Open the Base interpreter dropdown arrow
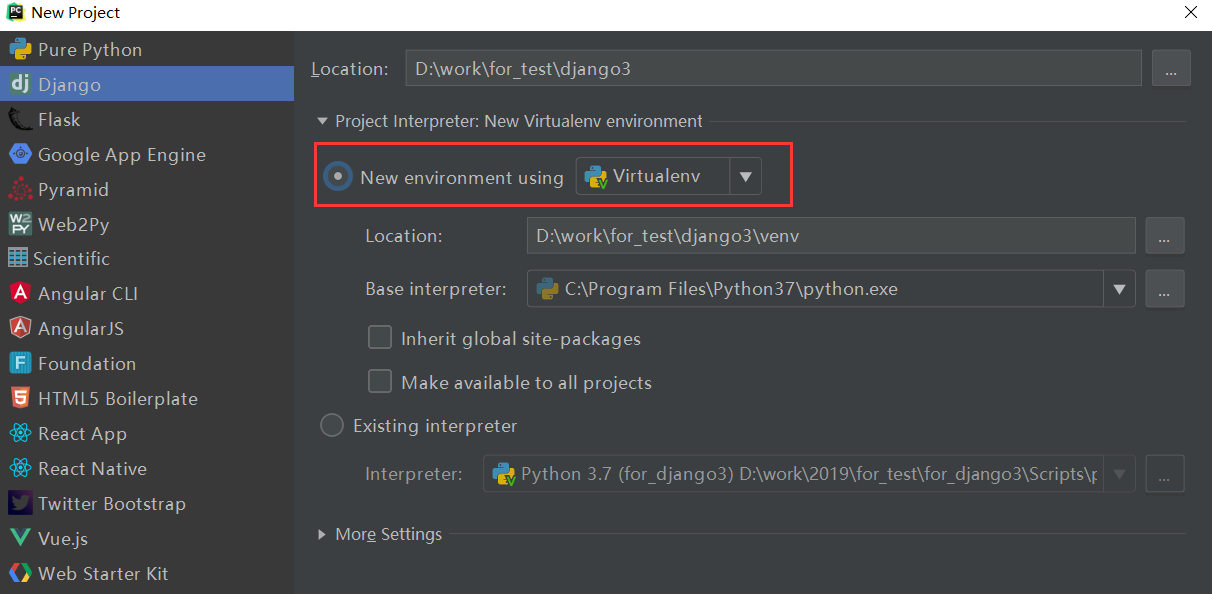 point(1119,290)
